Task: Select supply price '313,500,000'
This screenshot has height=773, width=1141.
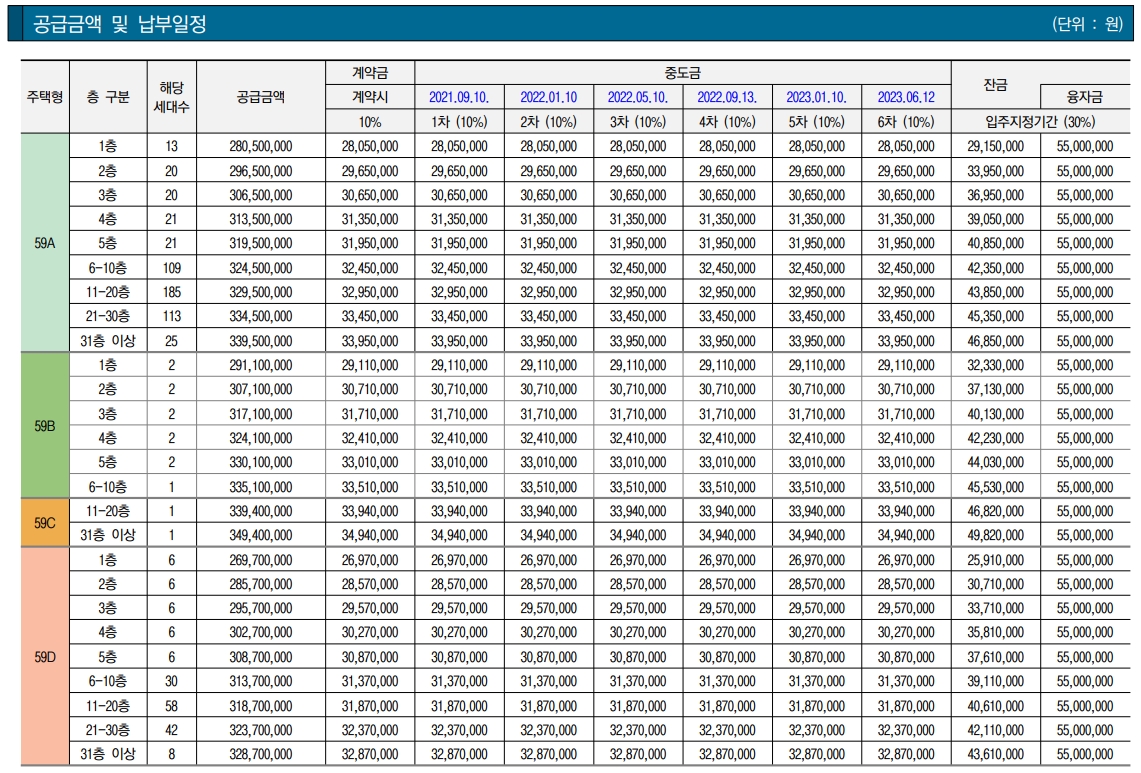Action: pos(261,219)
